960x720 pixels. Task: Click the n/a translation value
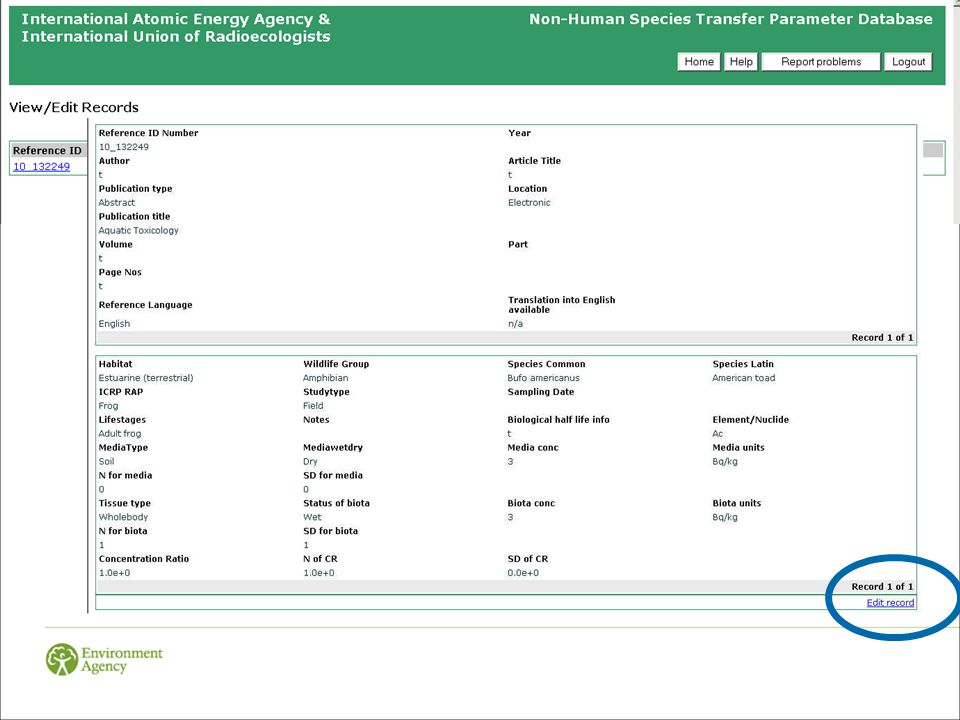(x=516, y=324)
